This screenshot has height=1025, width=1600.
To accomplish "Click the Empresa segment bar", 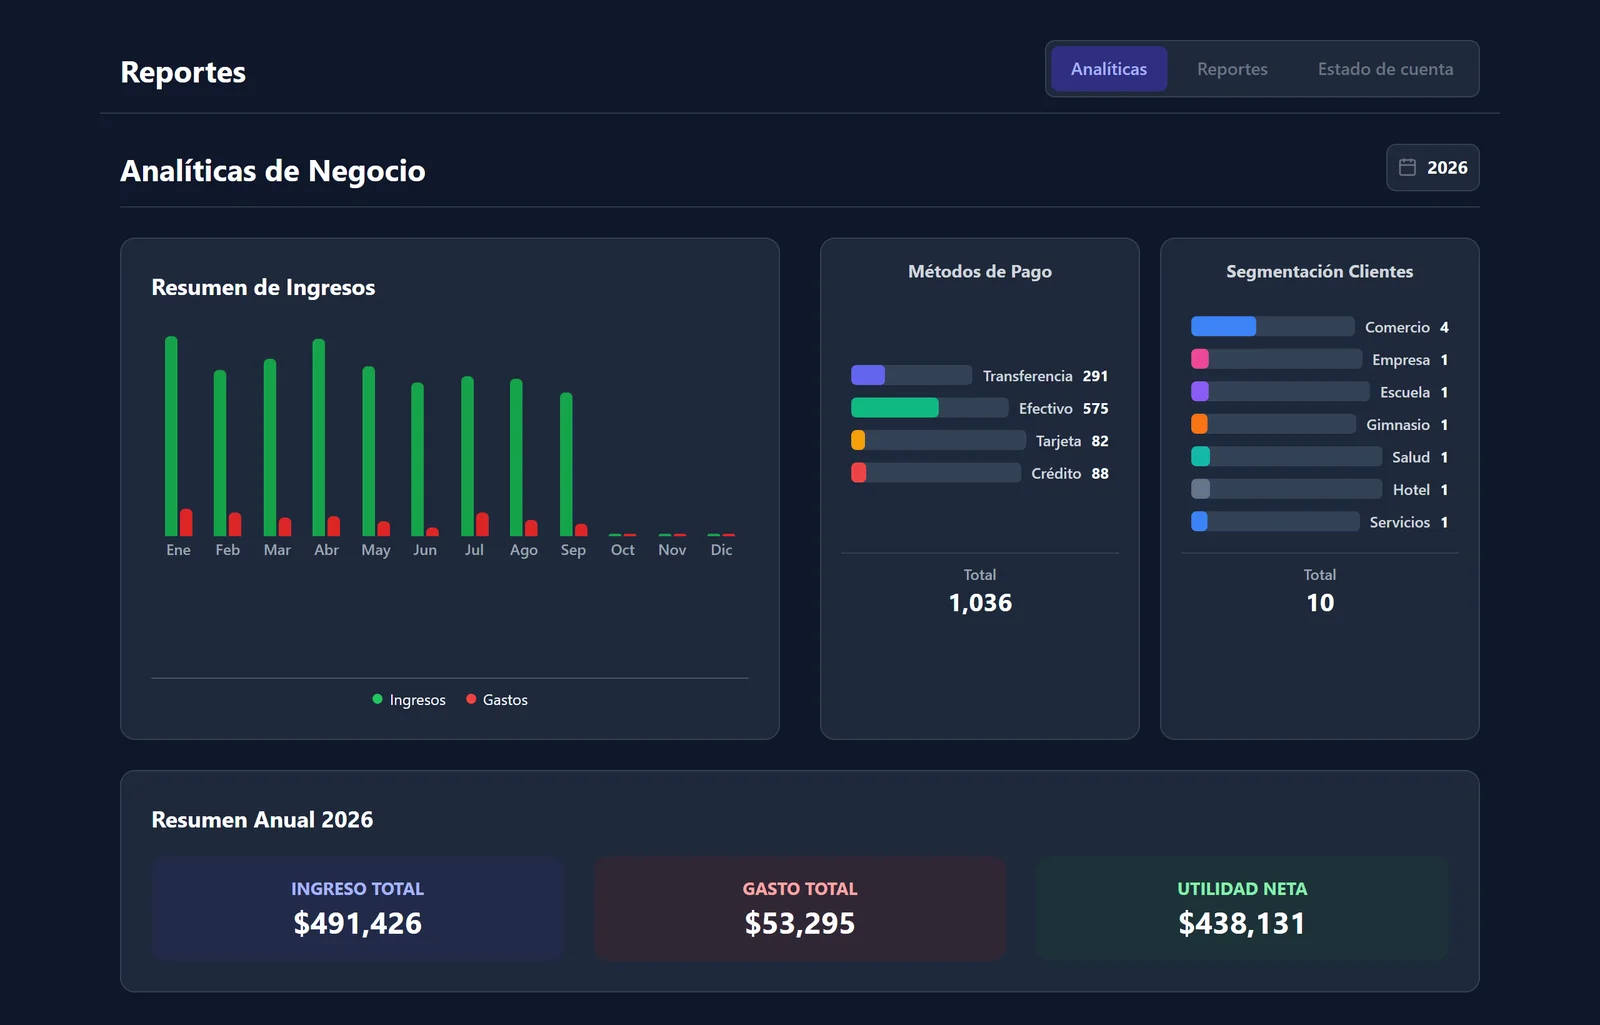I will click(x=1276, y=359).
